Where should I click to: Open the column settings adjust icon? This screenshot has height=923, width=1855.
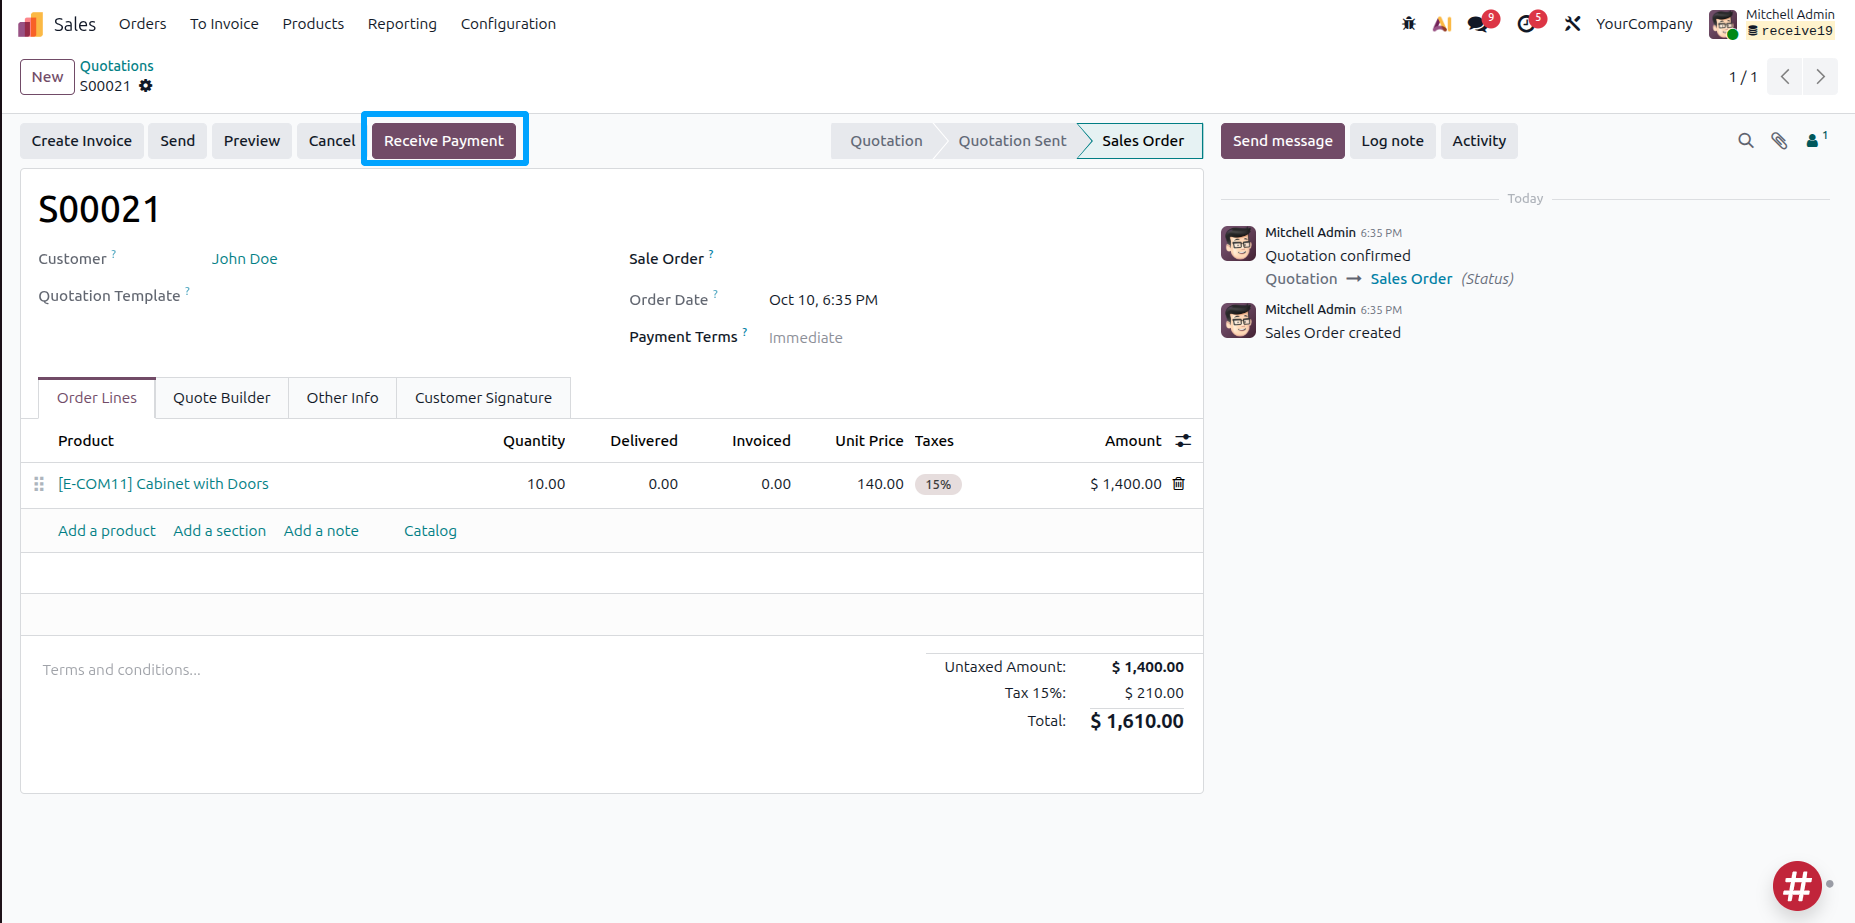coord(1183,441)
